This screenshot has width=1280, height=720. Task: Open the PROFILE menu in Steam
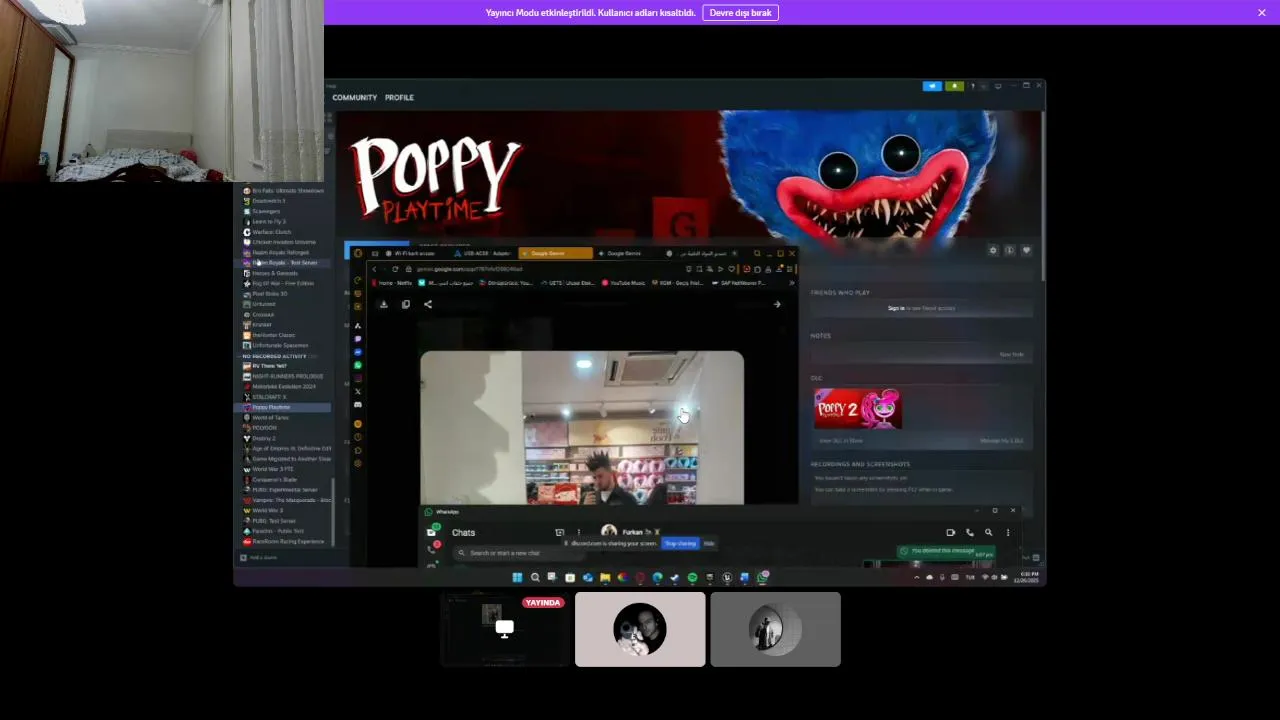399,98
